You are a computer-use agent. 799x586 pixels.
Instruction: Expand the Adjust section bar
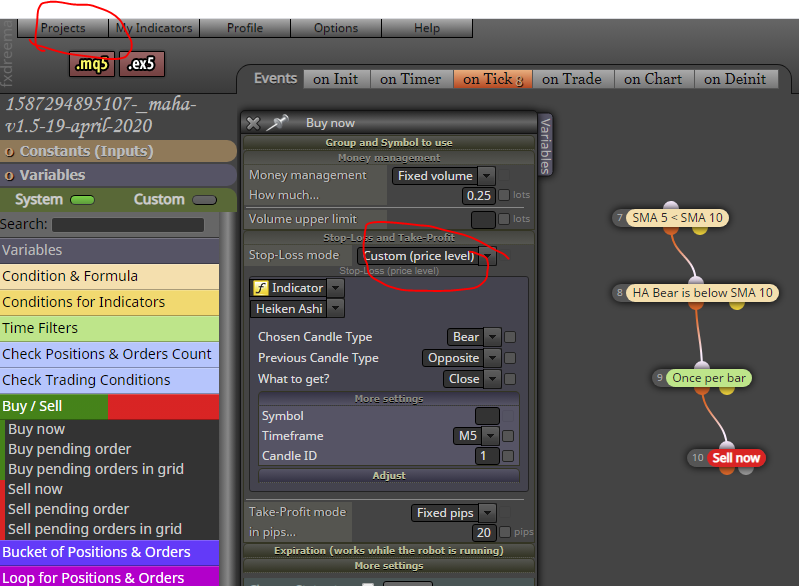coord(389,475)
